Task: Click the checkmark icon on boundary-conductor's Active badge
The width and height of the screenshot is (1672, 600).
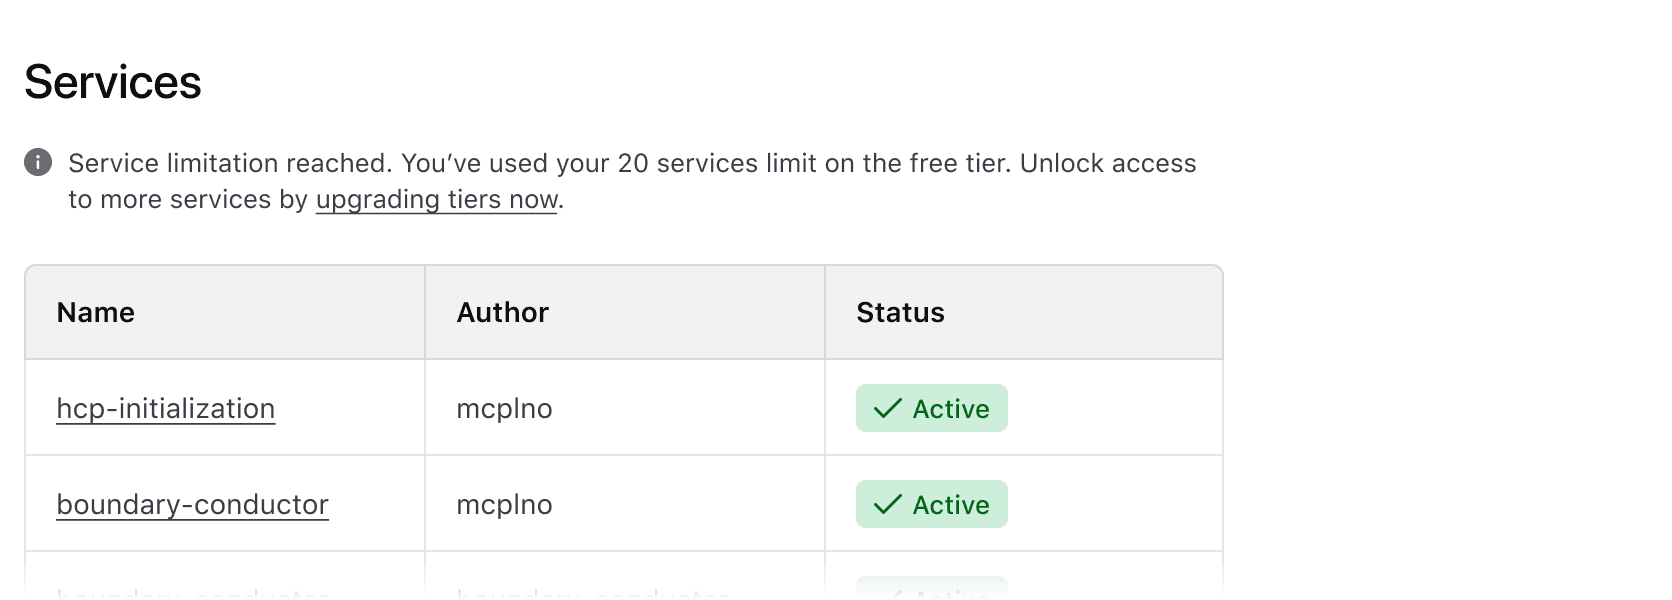Action: (886, 504)
